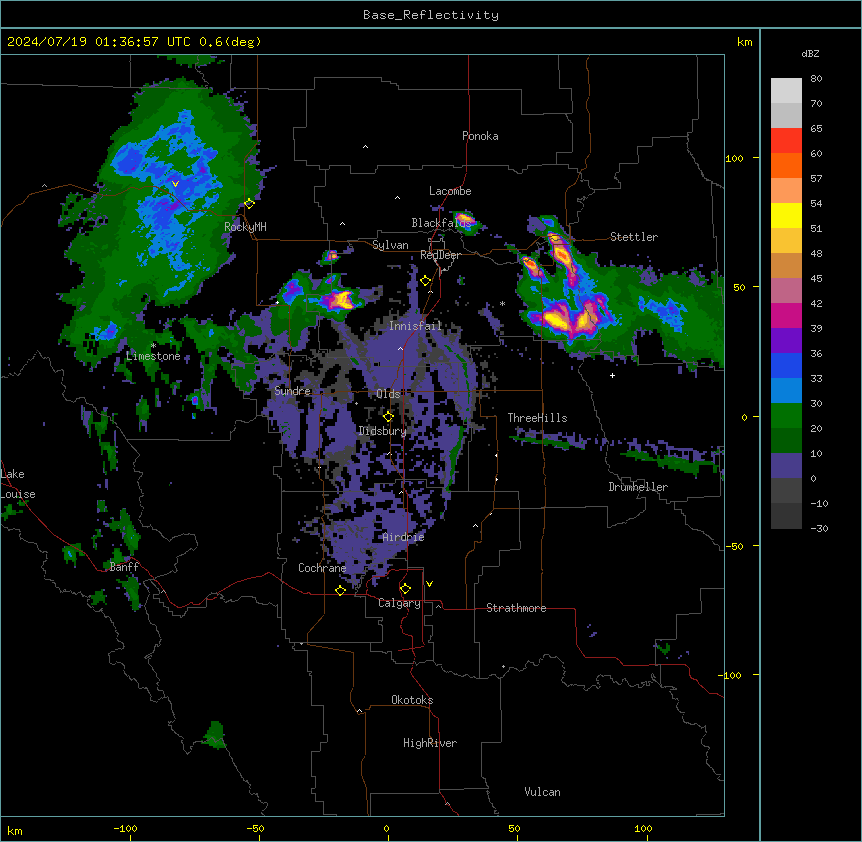Click the ThreeHills label
This screenshot has height=842, width=862.
click(537, 418)
